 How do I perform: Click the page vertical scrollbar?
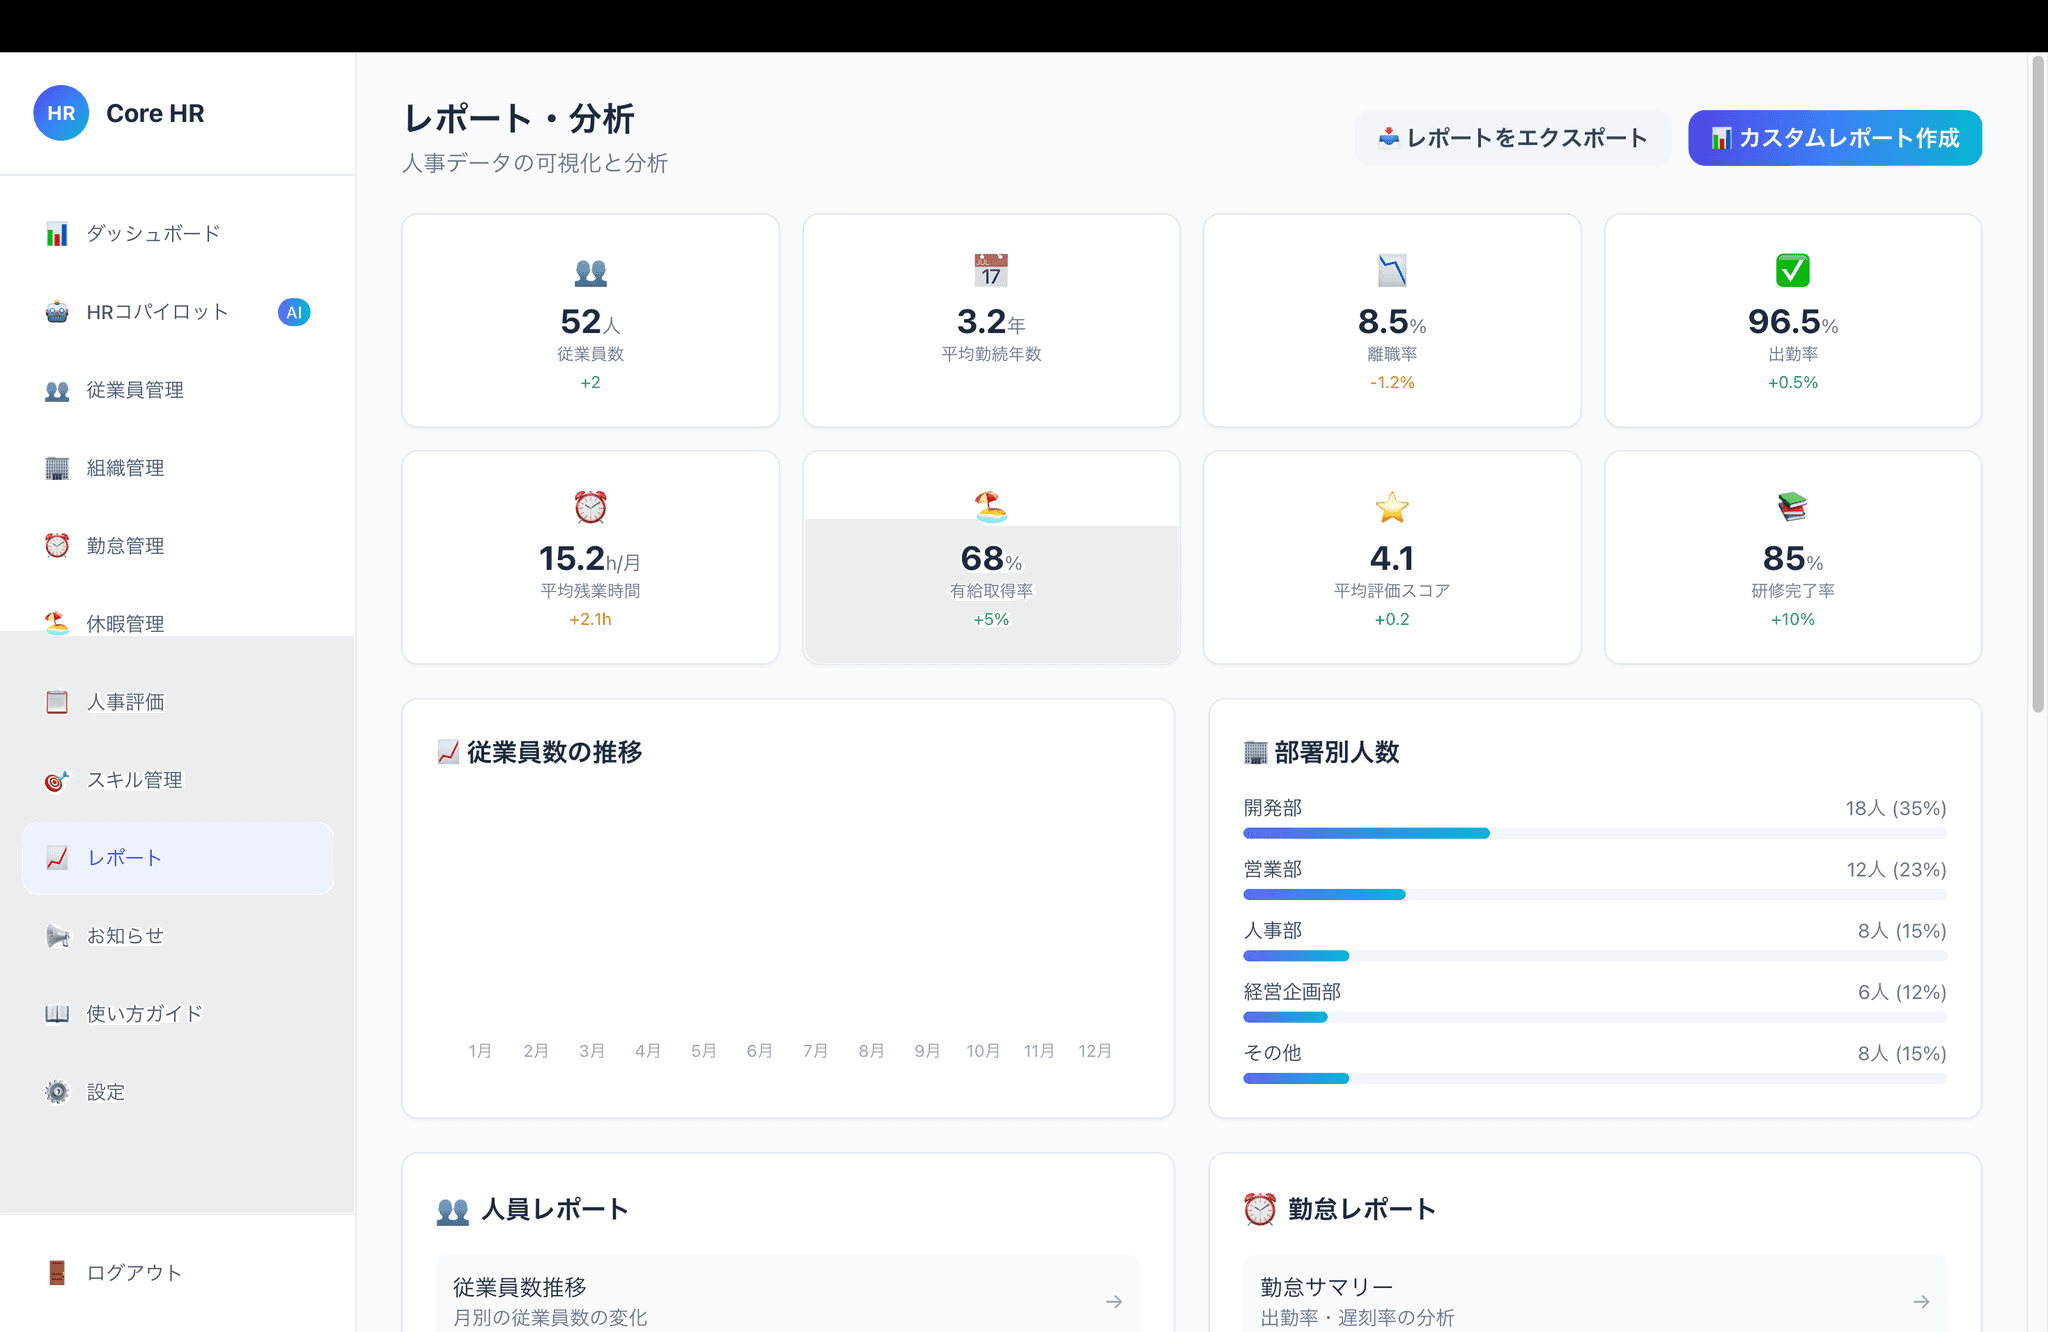tap(2037, 385)
